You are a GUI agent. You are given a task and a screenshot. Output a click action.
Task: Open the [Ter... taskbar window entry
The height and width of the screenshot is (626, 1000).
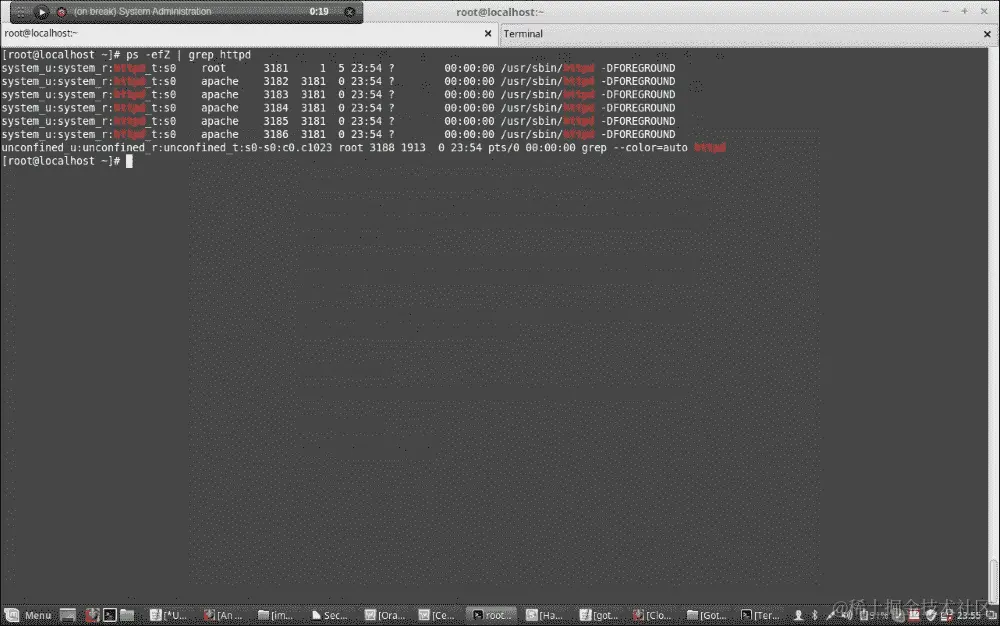pyautogui.click(x=760, y=614)
